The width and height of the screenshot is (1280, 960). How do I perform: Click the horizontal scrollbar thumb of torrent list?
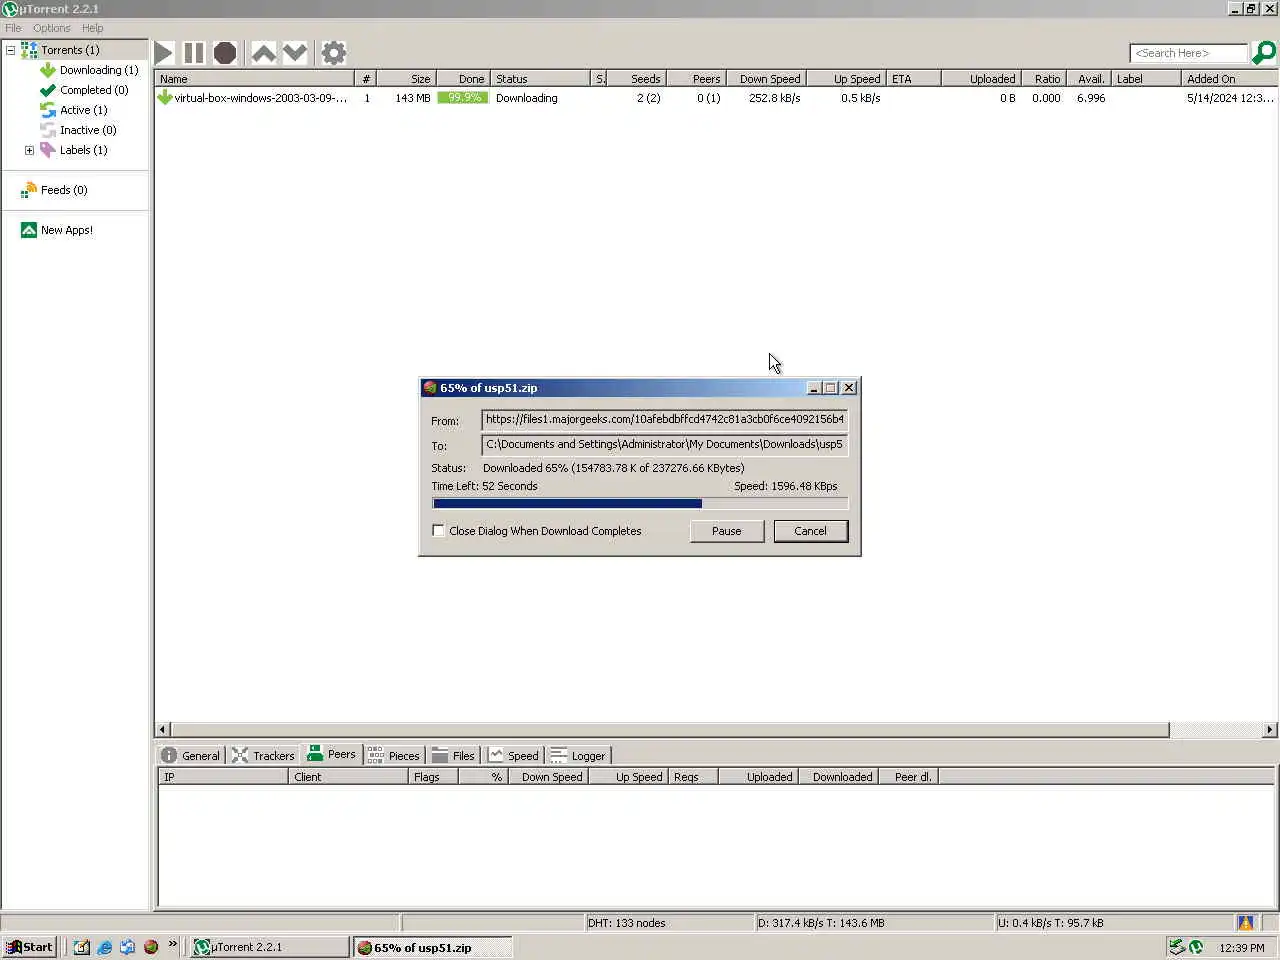670,730
